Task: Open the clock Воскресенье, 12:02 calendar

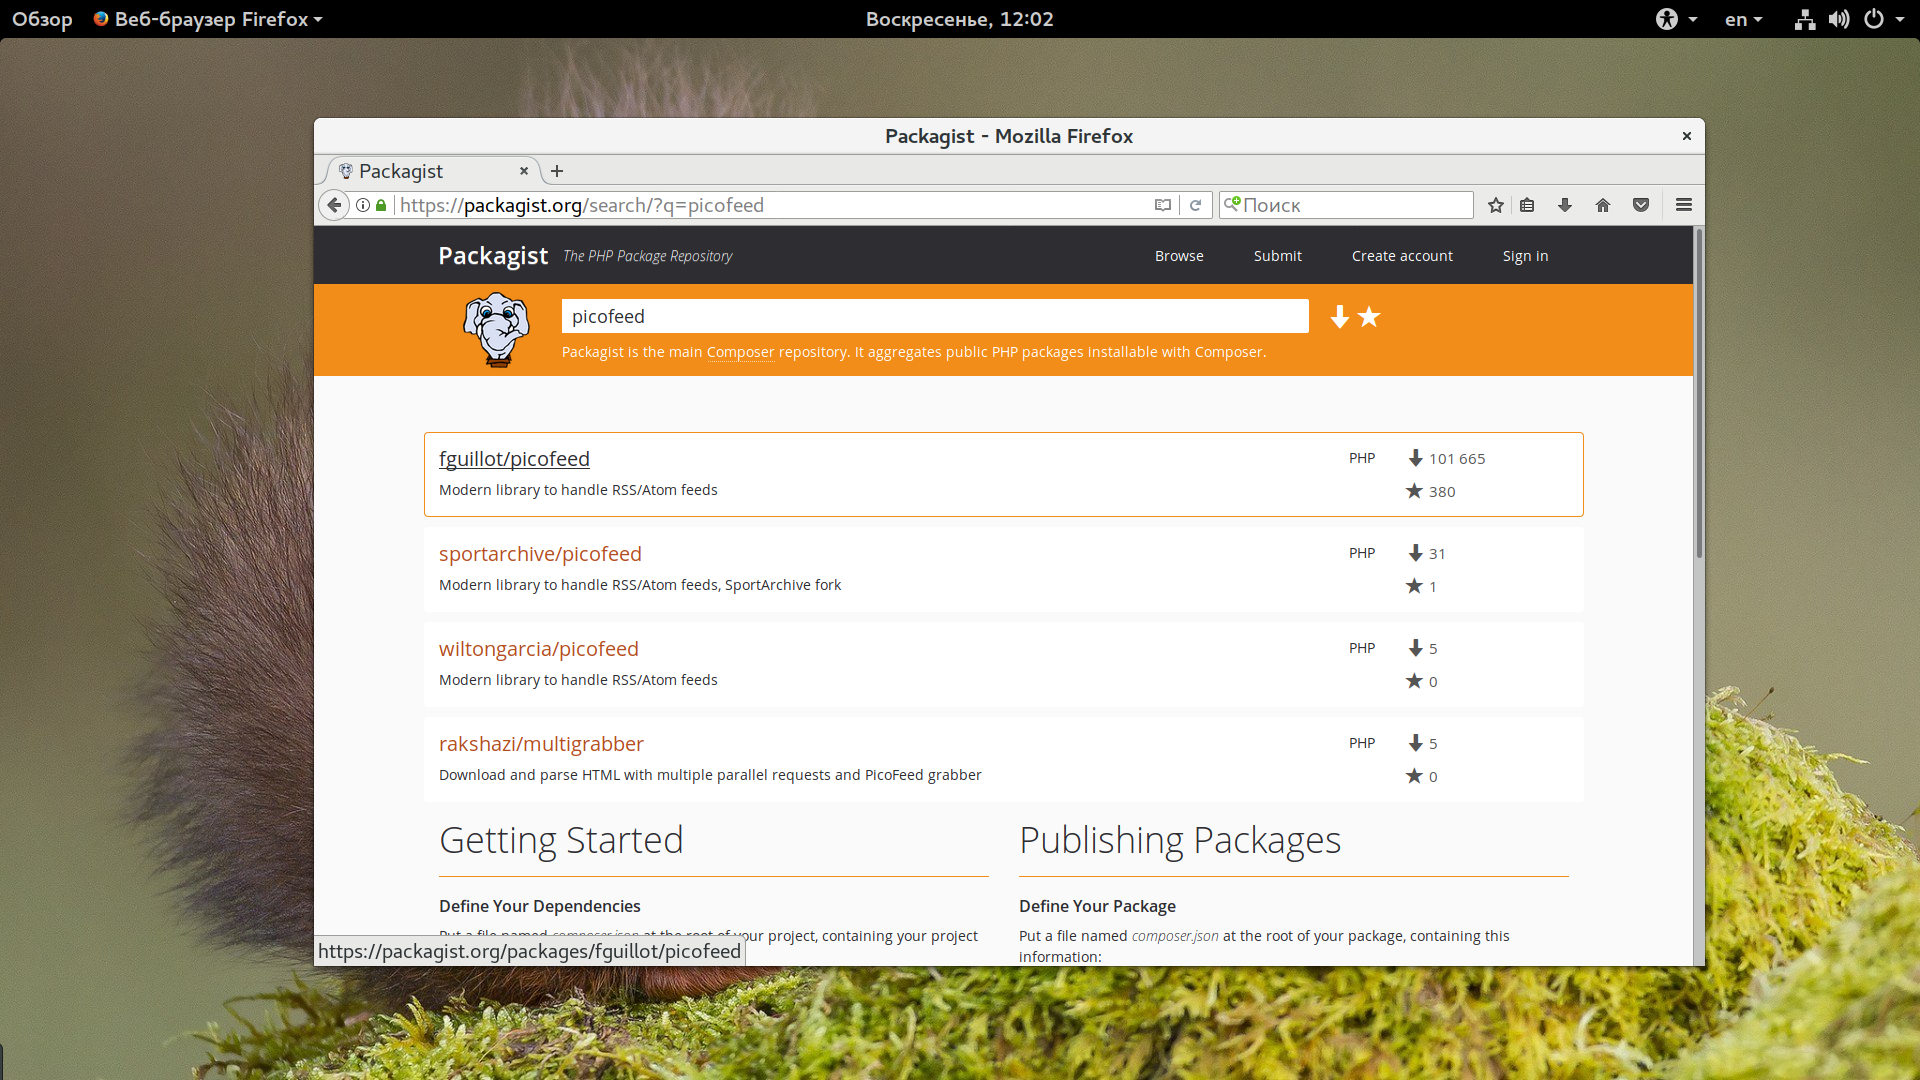Action: click(959, 19)
